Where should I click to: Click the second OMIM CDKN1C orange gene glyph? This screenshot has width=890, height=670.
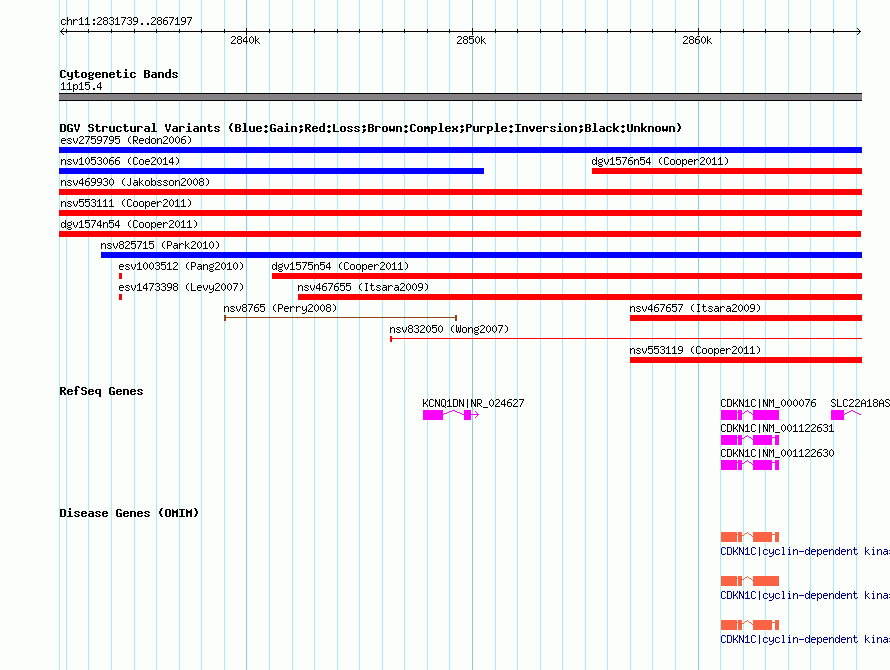(x=750, y=581)
